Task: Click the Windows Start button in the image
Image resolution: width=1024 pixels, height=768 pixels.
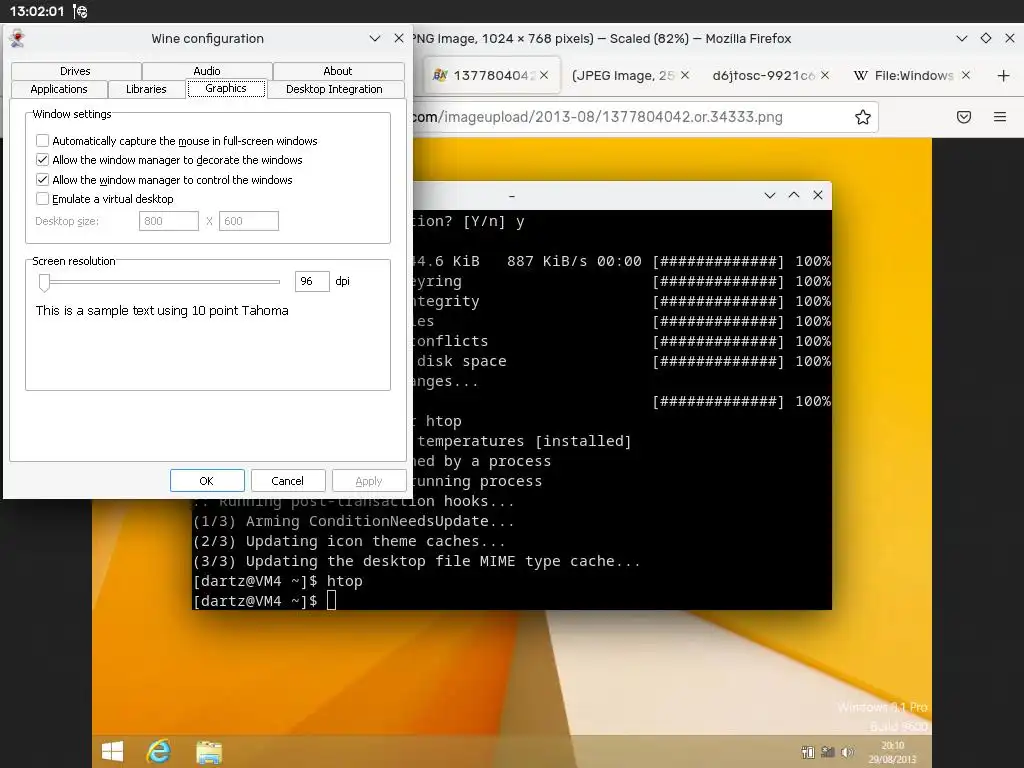Action: pos(112,752)
